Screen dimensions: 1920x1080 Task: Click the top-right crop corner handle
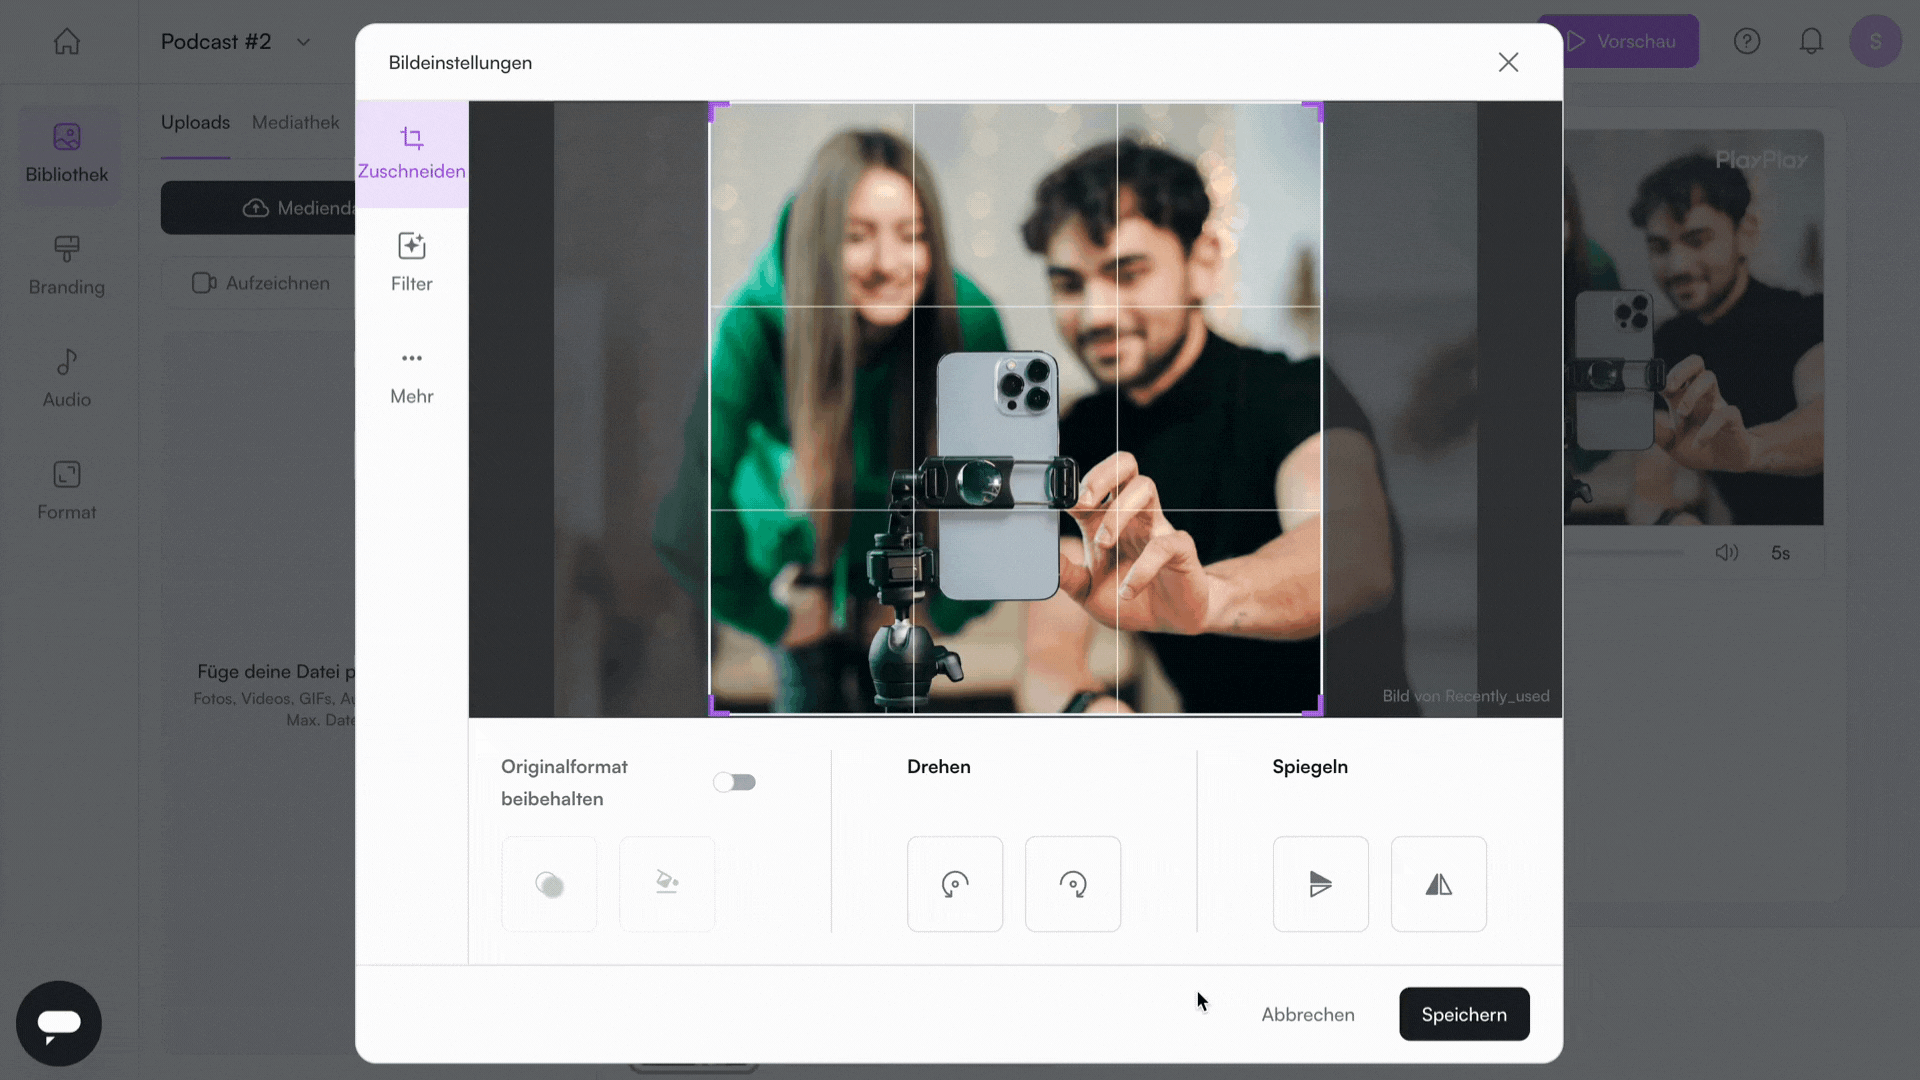point(1315,109)
